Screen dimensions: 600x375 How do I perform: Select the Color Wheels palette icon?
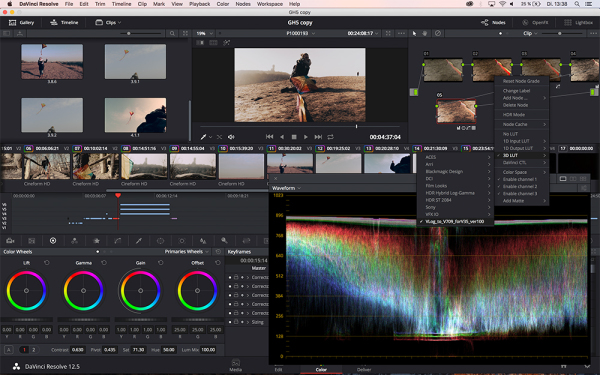coord(53,240)
